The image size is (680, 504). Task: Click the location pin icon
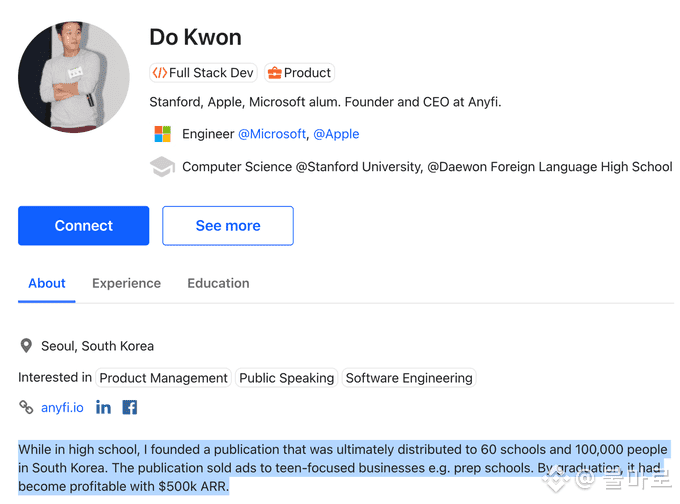pos(26,346)
